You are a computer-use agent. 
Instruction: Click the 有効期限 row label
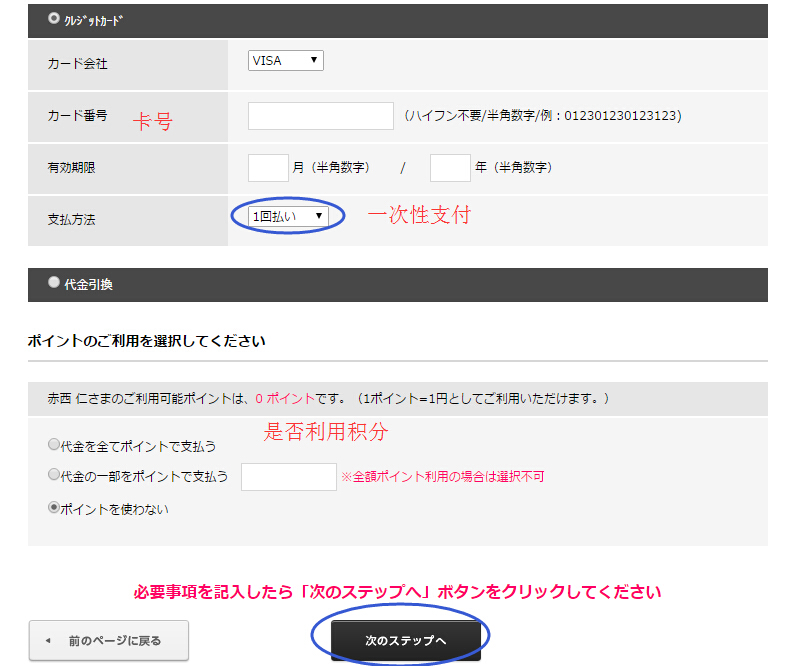[71, 168]
